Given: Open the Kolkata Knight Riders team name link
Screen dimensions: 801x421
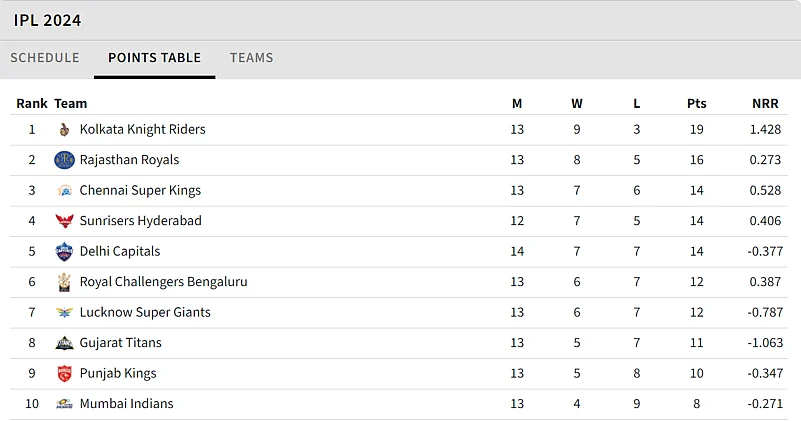Looking at the screenshot, I should pyautogui.click(x=143, y=129).
